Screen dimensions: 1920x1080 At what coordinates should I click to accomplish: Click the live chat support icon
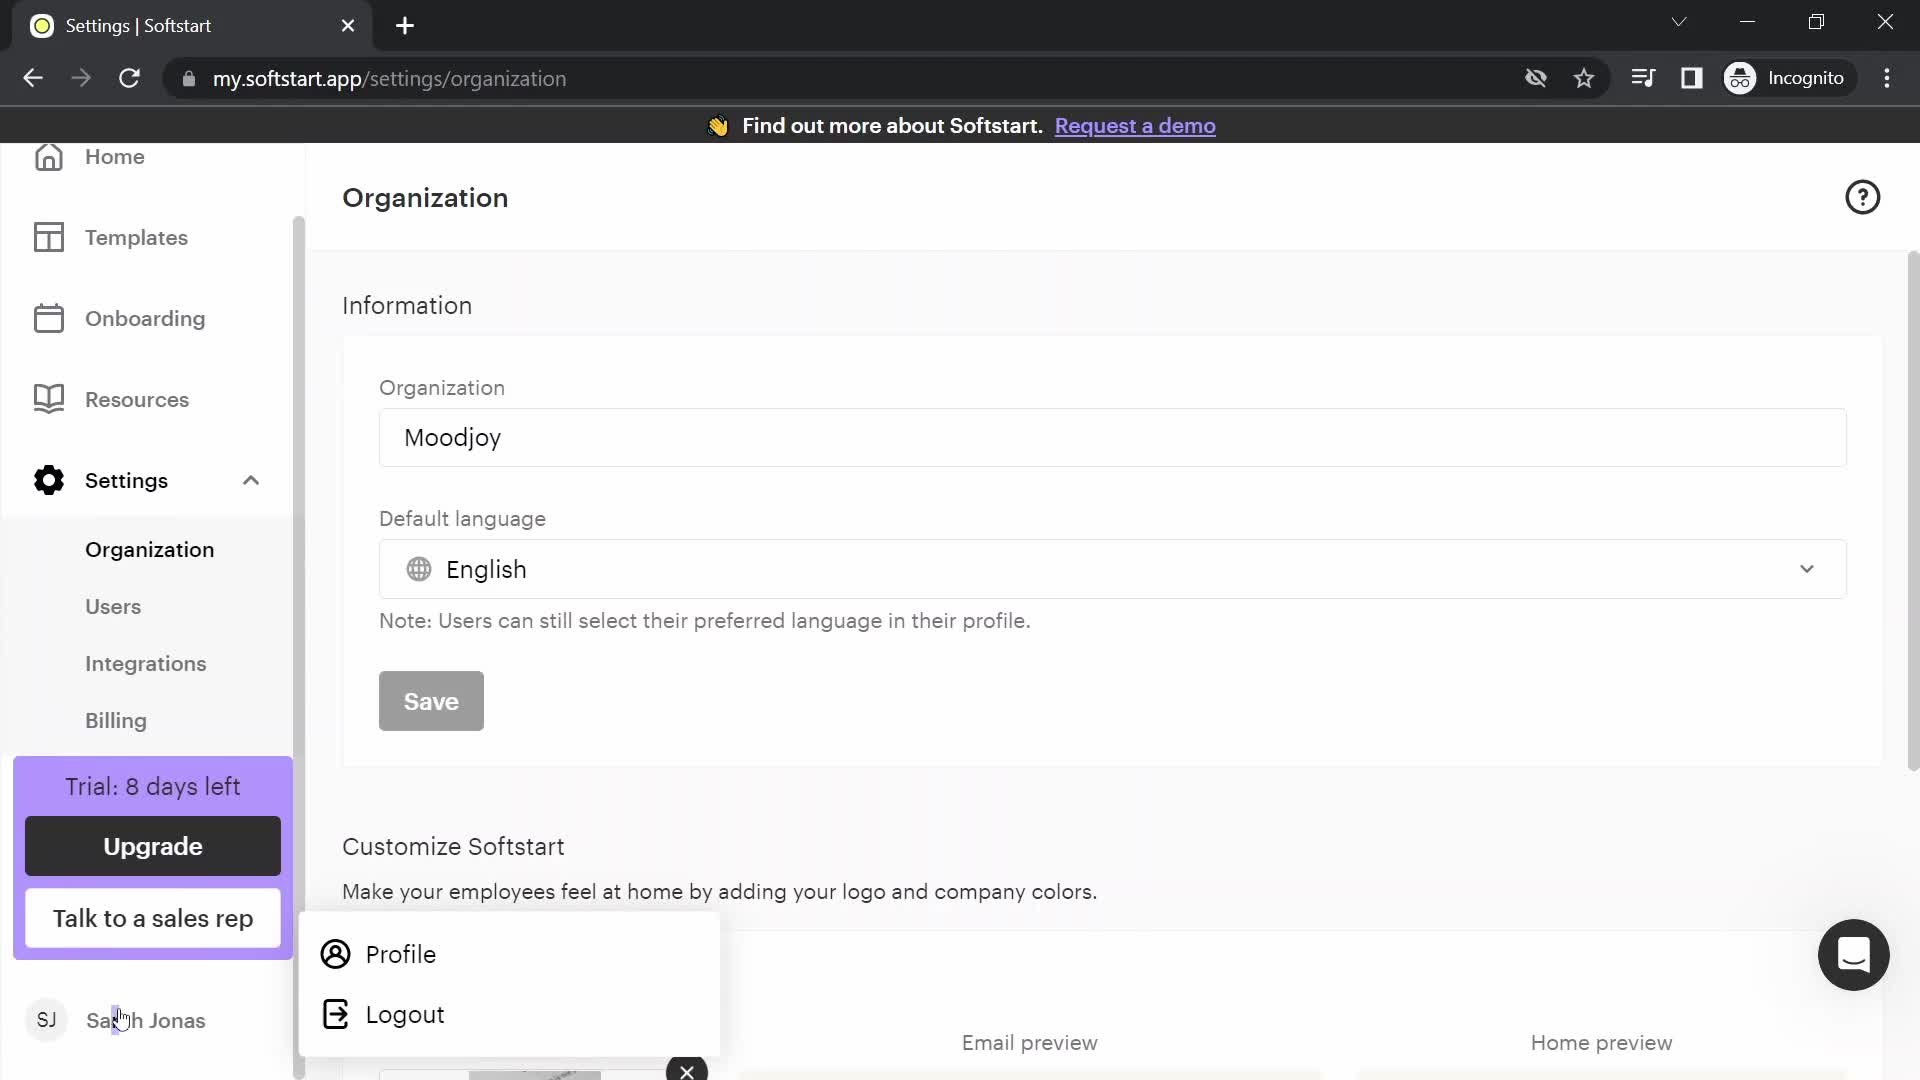pyautogui.click(x=1854, y=955)
